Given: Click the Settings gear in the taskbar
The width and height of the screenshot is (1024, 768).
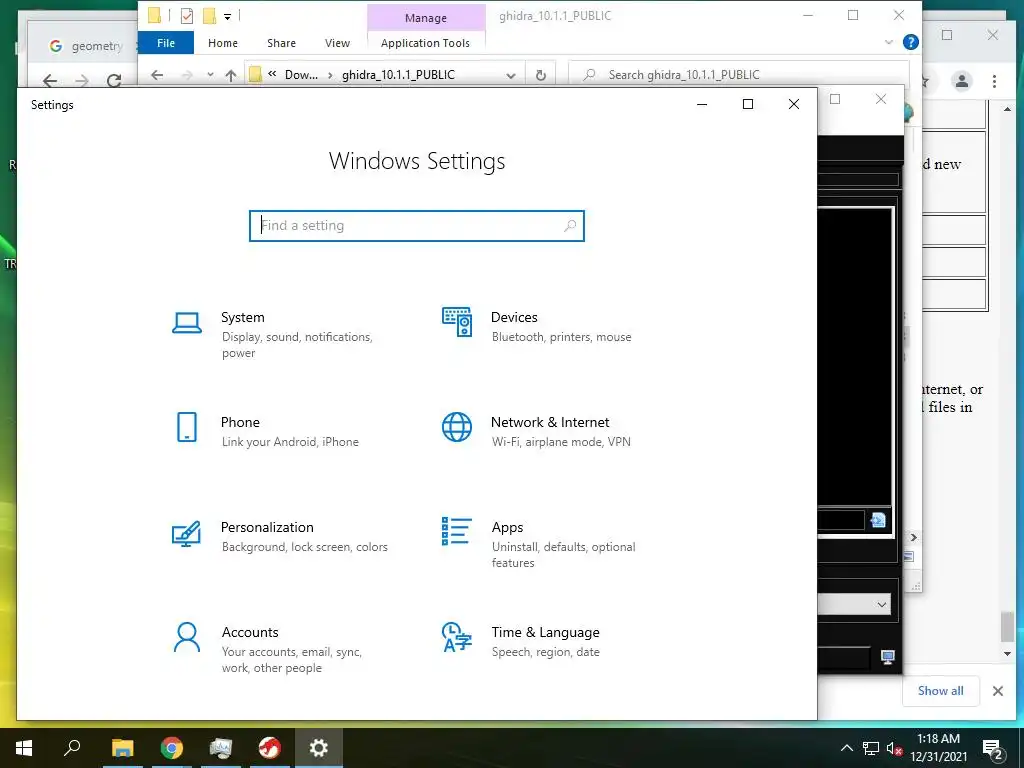Looking at the screenshot, I should 319,748.
